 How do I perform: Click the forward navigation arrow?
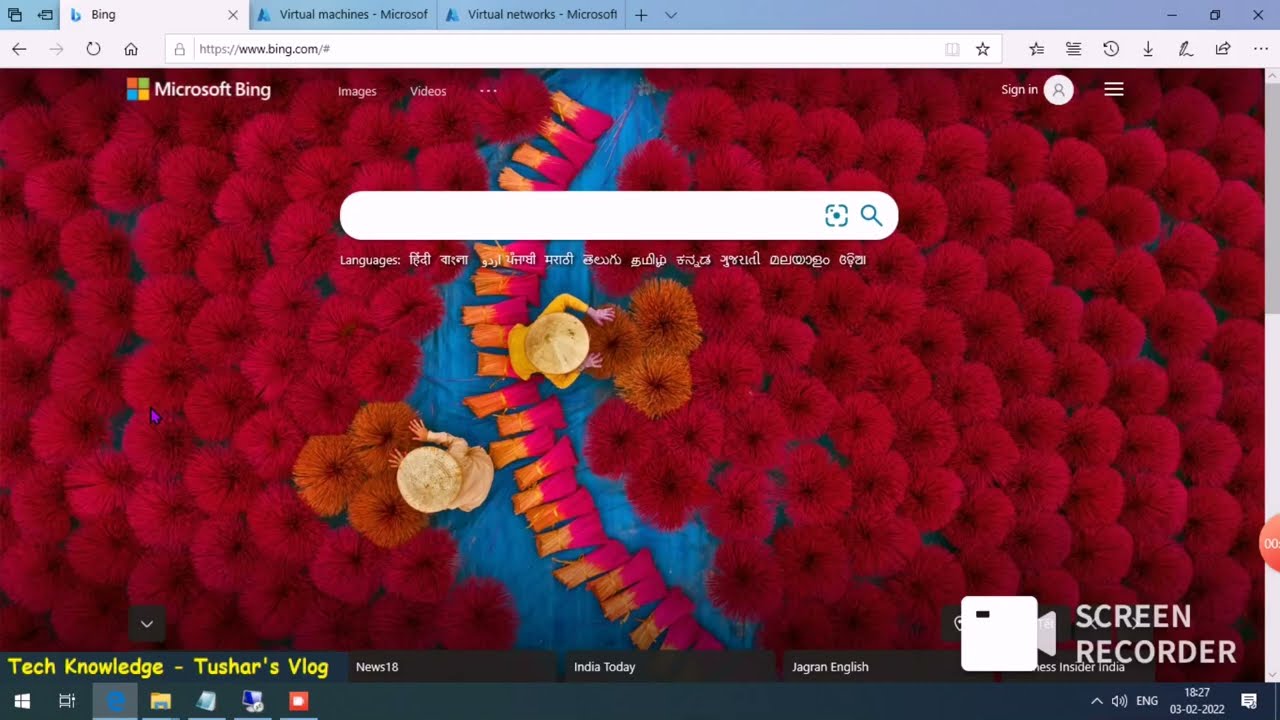[x=56, y=48]
